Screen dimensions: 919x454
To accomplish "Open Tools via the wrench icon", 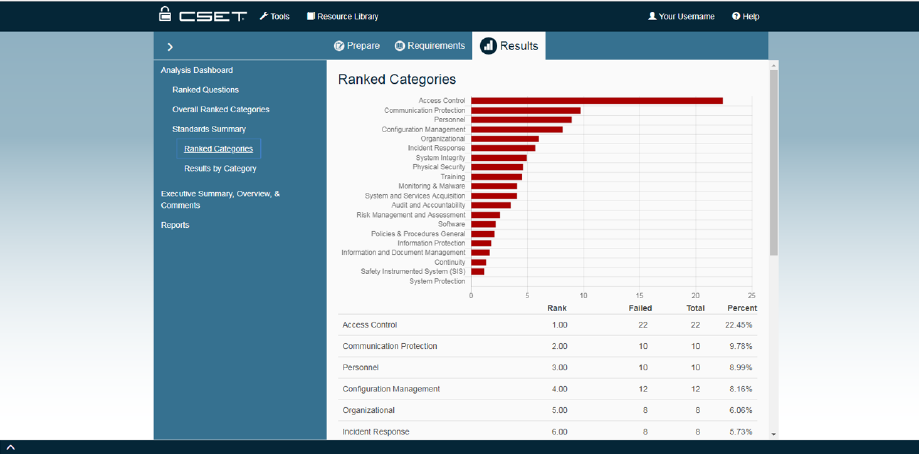I will pos(264,16).
